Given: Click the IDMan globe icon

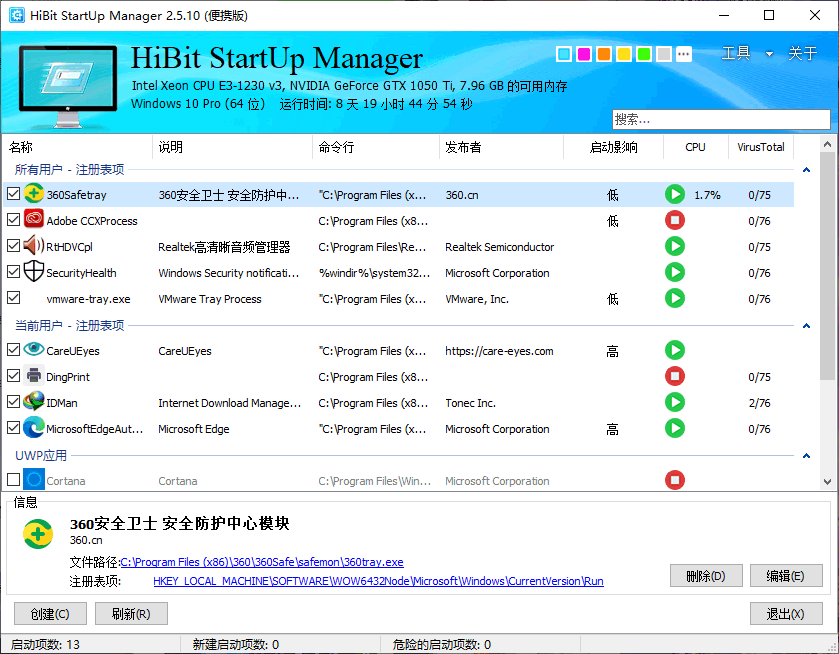Looking at the screenshot, I should (x=34, y=401).
